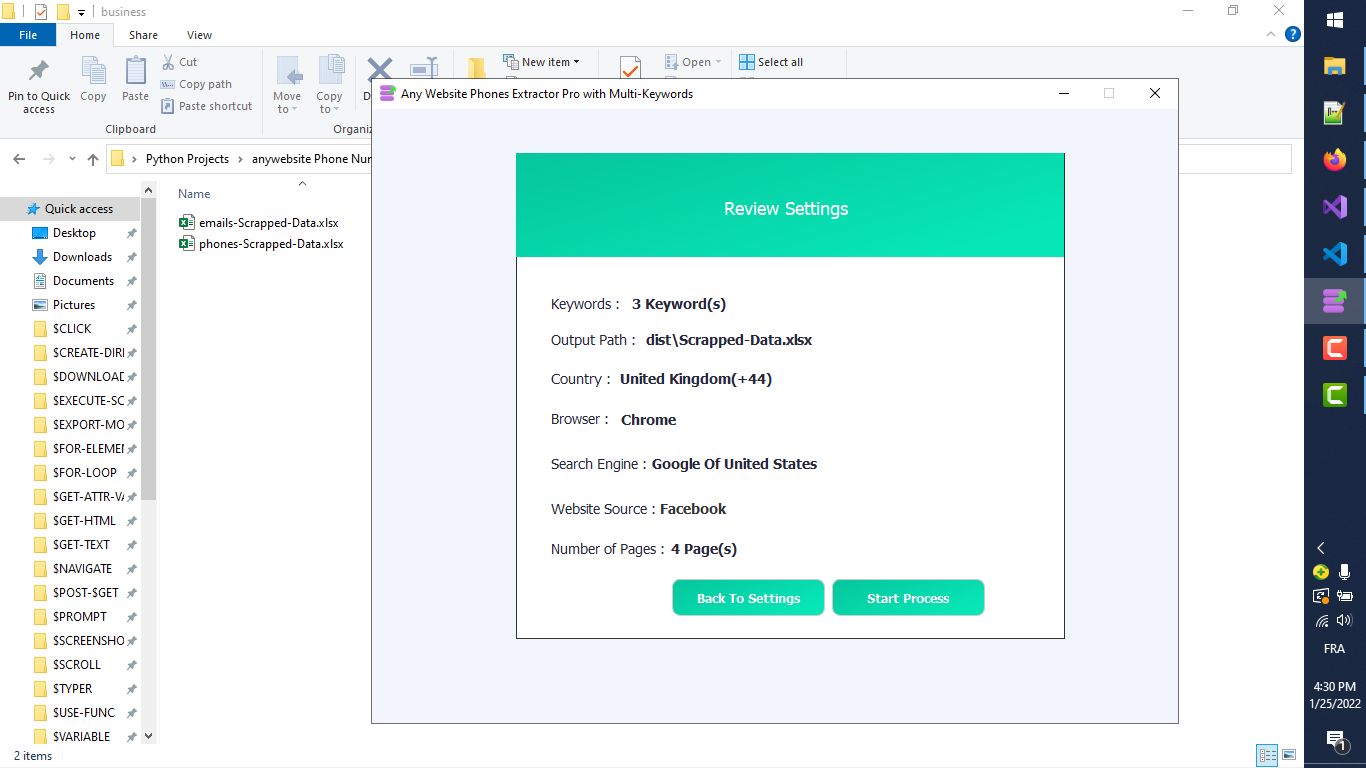Open the green Camtasia taskbar icon
Viewport: 1366px width, 768px height.
(1335, 395)
